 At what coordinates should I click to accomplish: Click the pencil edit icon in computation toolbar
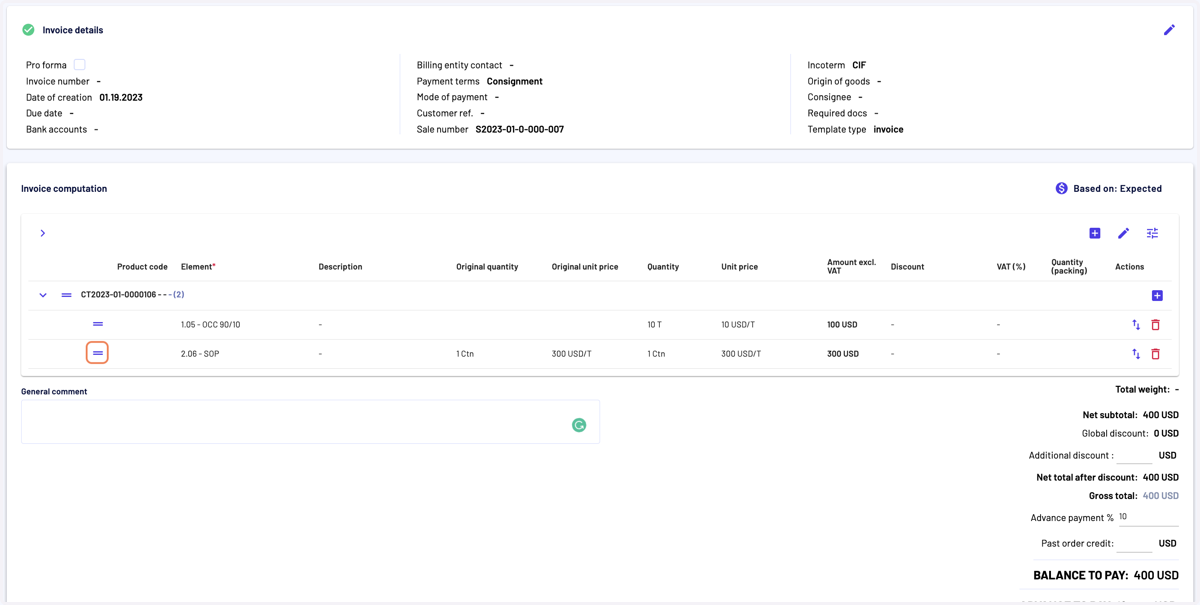[x=1123, y=233]
